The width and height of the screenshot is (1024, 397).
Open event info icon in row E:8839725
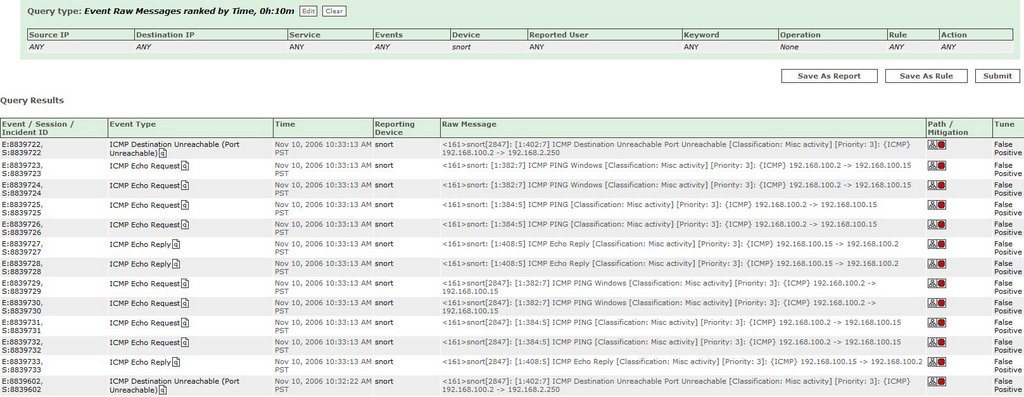tap(185, 205)
